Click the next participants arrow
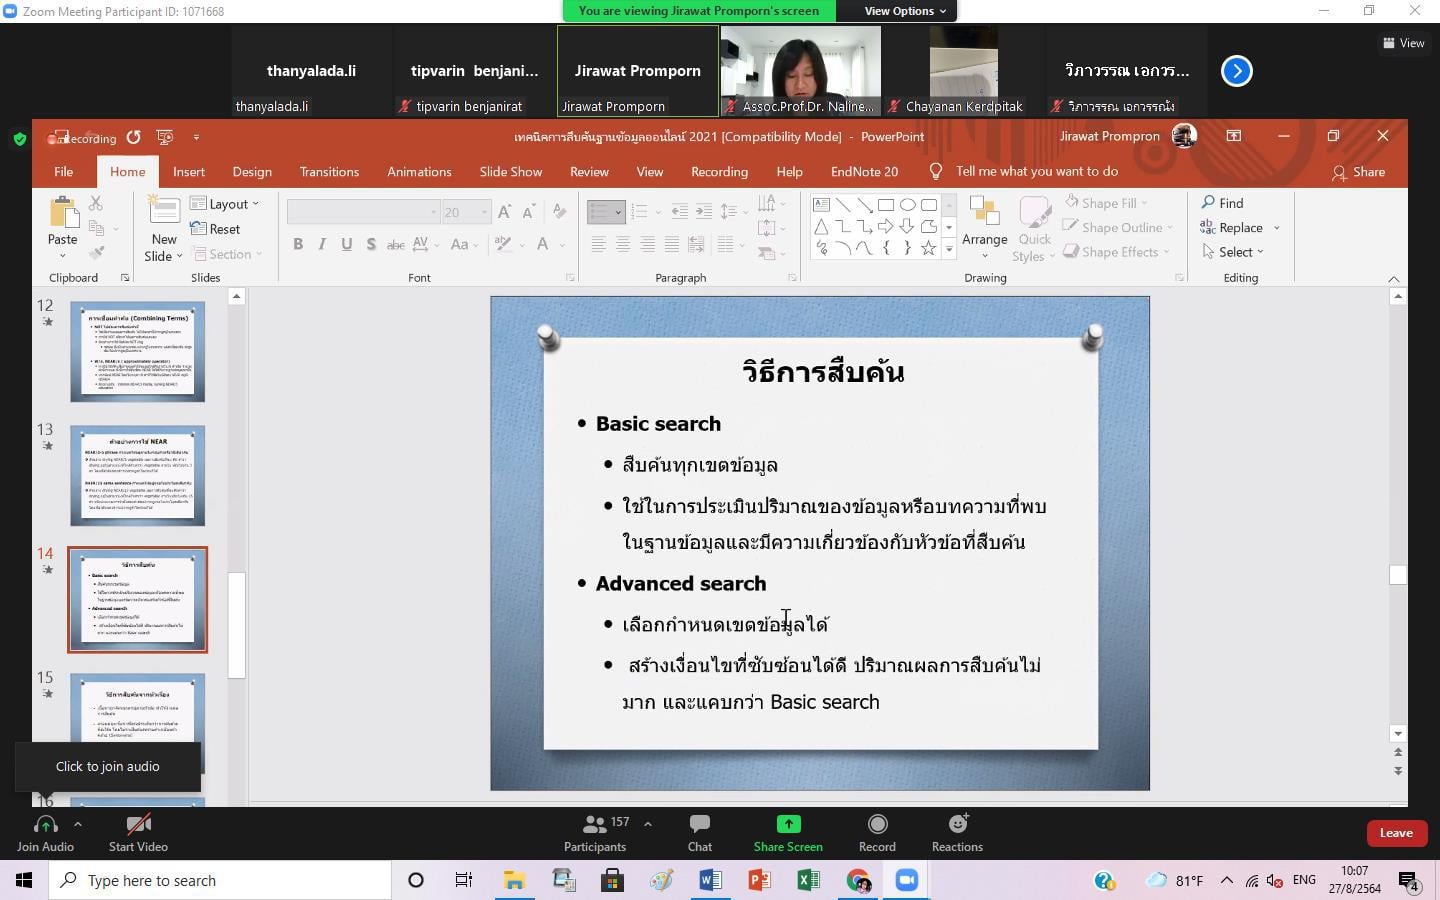This screenshot has width=1440, height=900. pyautogui.click(x=1237, y=71)
